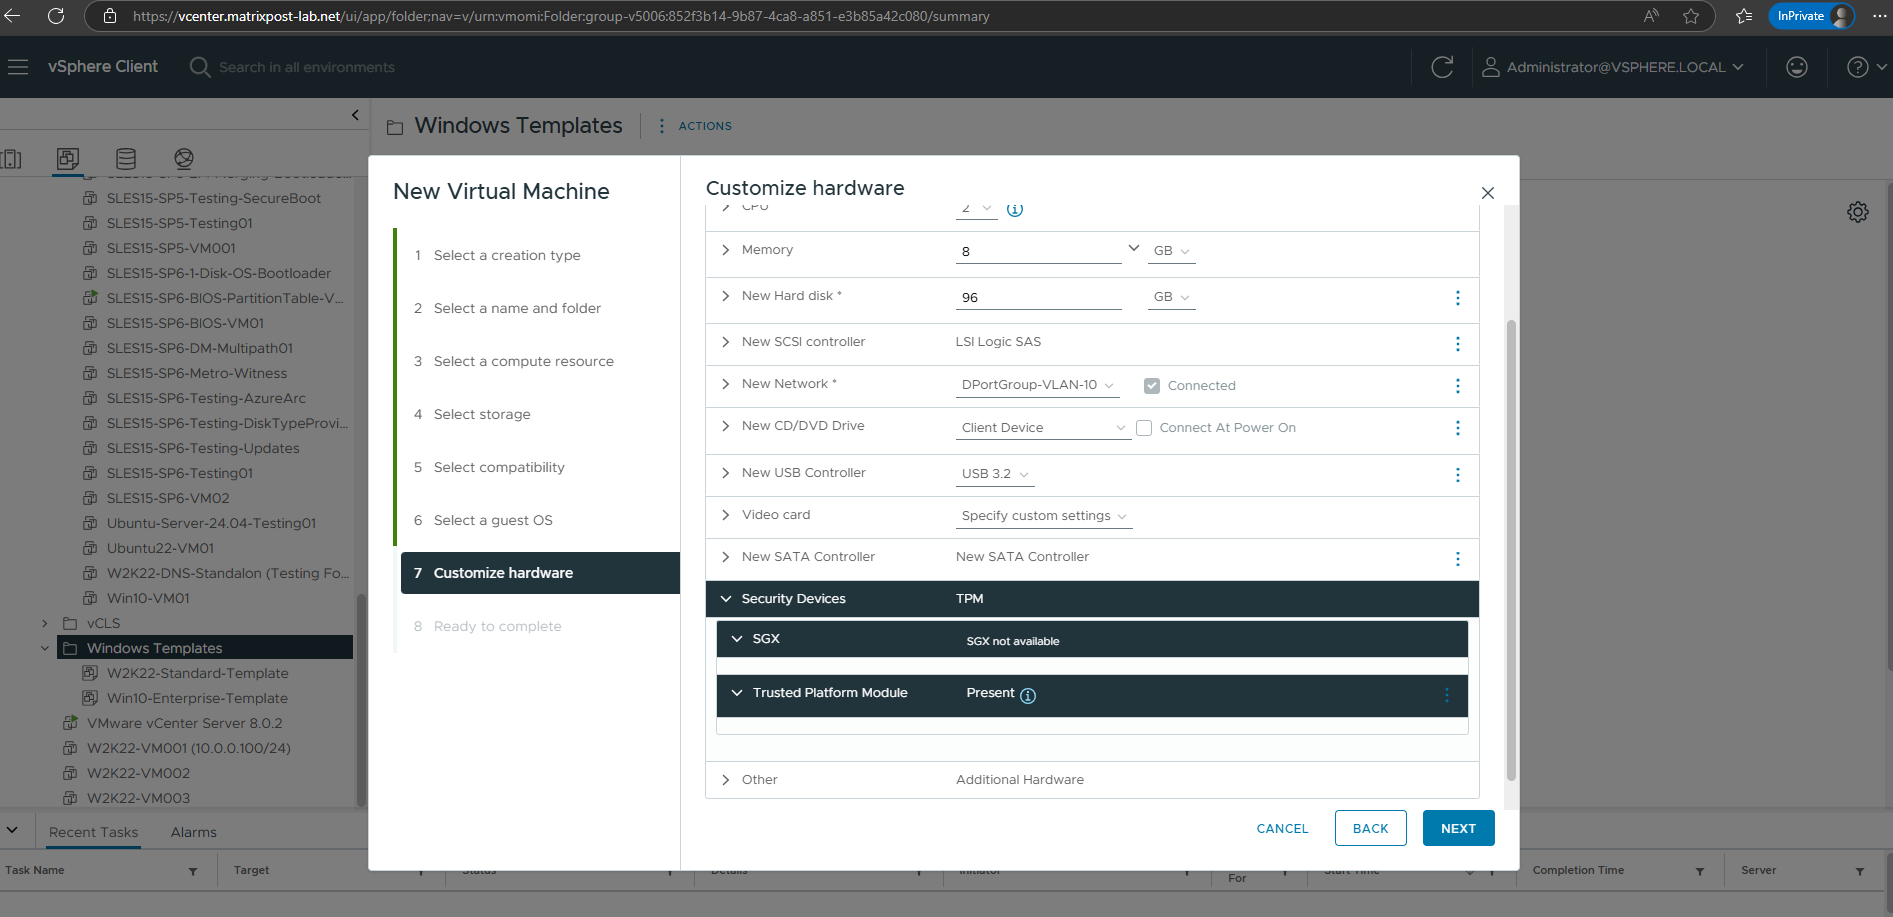Switch to Networking inventory icon
The image size is (1893, 917).
tap(184, 159)
